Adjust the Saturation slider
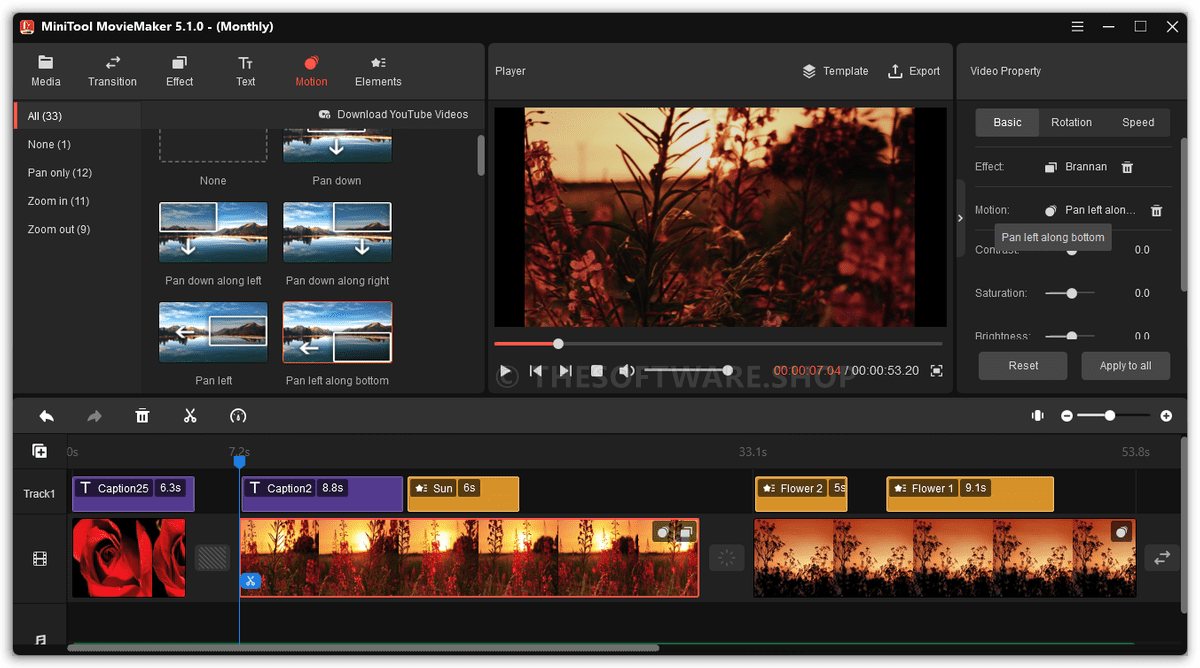Image resolution: width=1200 pixels, height=668 pixels. (x=1070, y=293)
